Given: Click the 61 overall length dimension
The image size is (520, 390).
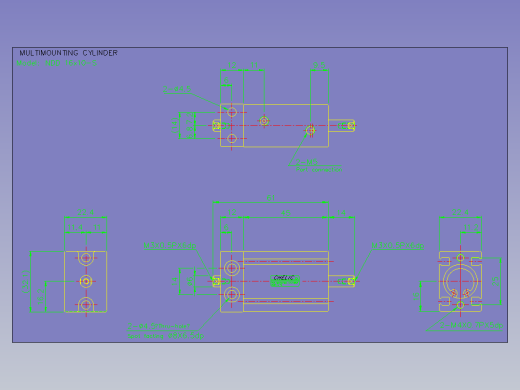Looking at the screenshot, I should coord(271,198).
